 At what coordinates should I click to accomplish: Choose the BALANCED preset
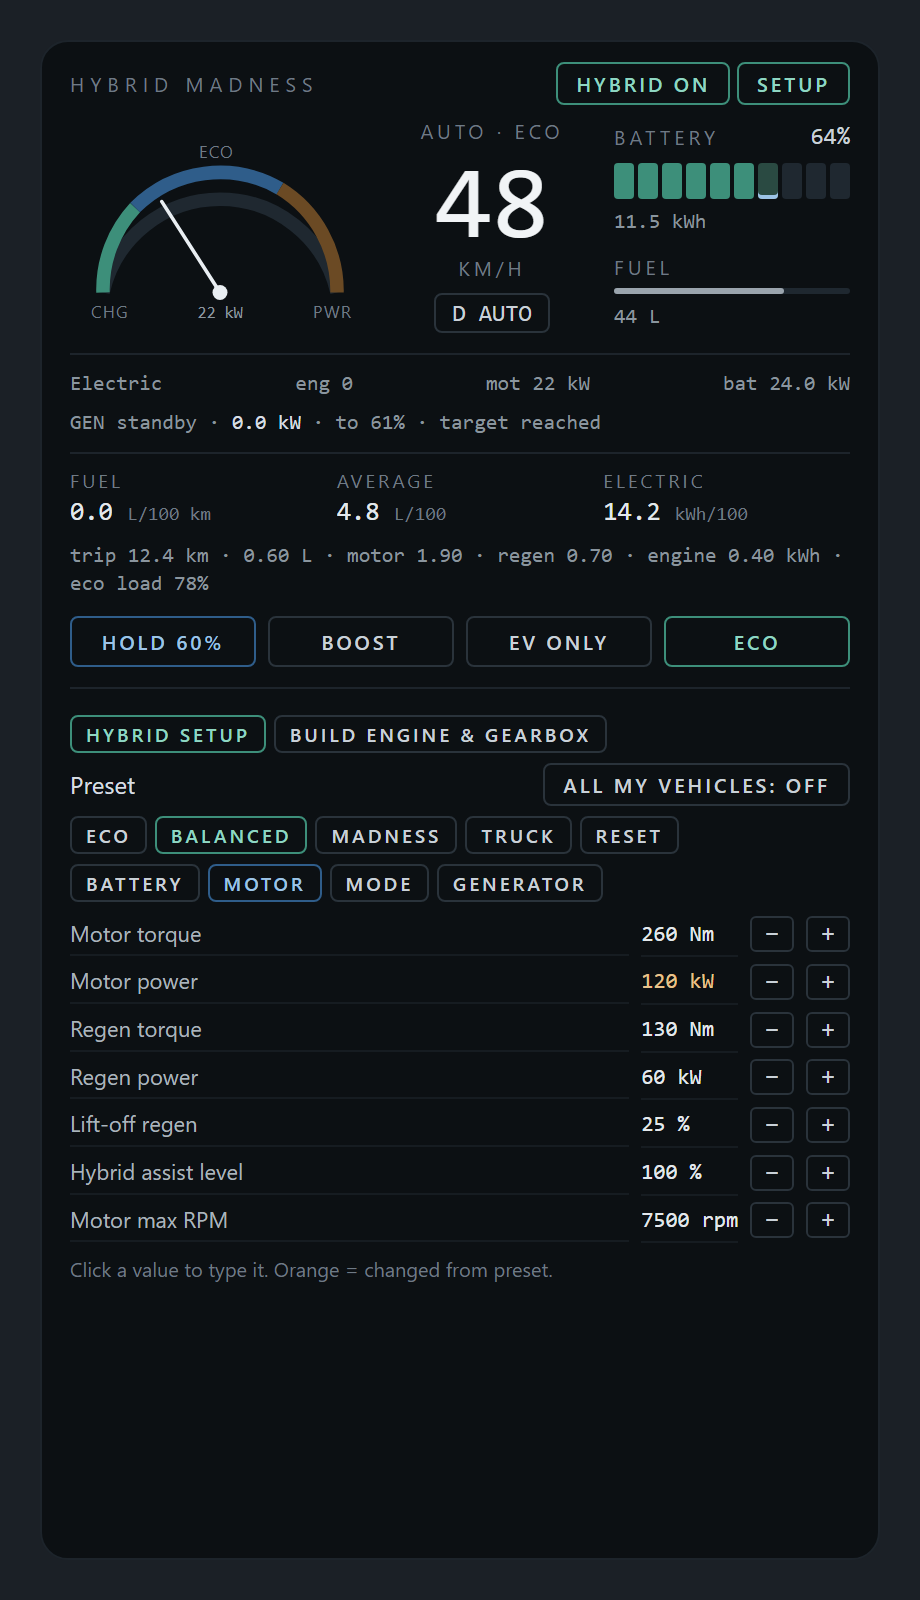coord(231,836)
